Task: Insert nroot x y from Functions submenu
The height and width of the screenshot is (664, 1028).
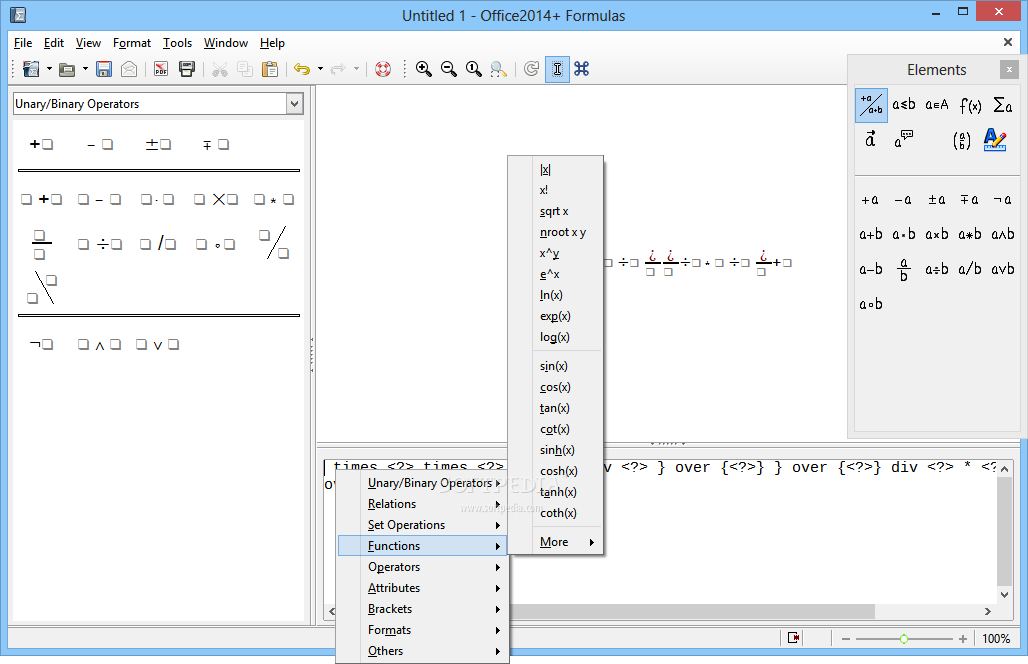Action: [x=556, y=232]
